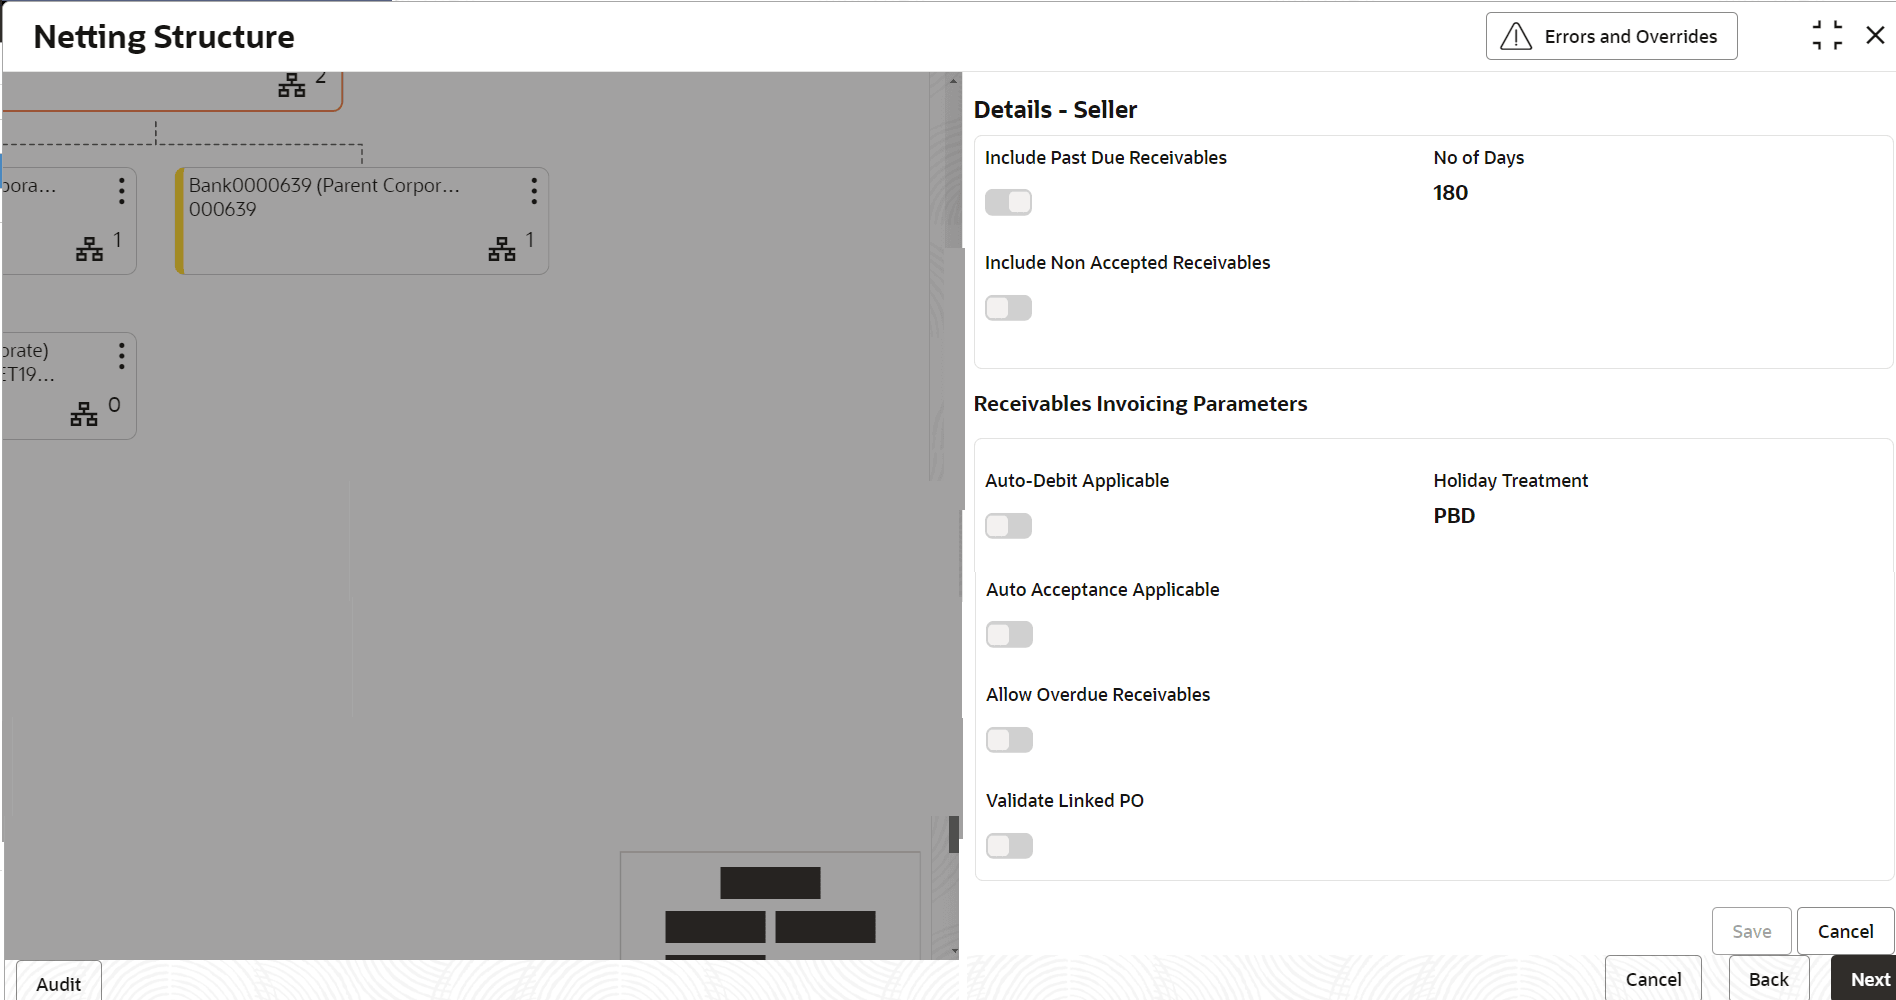1896x1000 pixels.
Task: Go Back to the previous step
Action: (x=1769, y=979)
